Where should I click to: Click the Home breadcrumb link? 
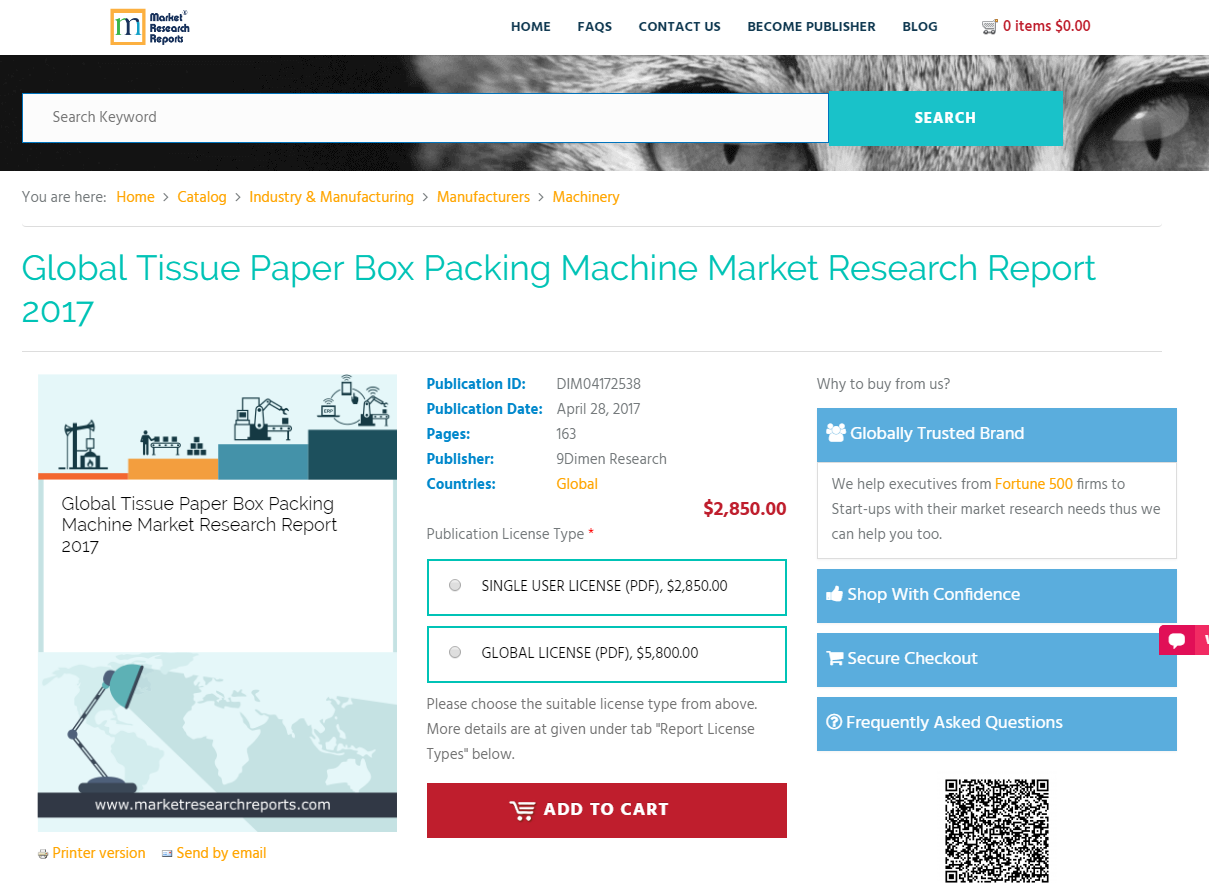(x=136, y=198)
